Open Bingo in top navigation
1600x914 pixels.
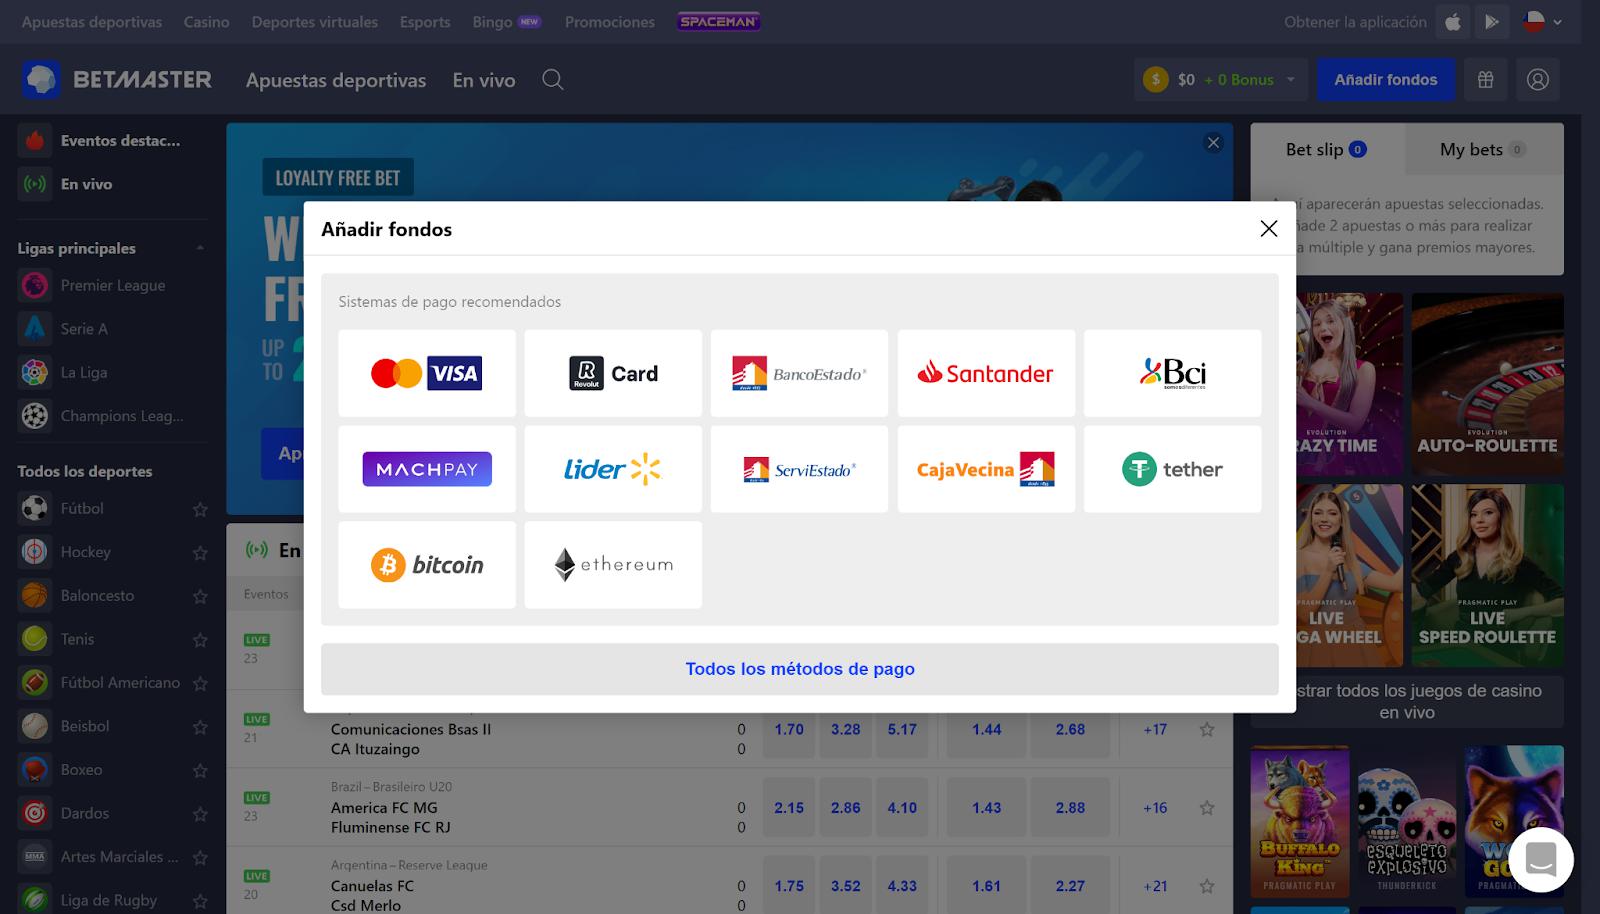506,22
